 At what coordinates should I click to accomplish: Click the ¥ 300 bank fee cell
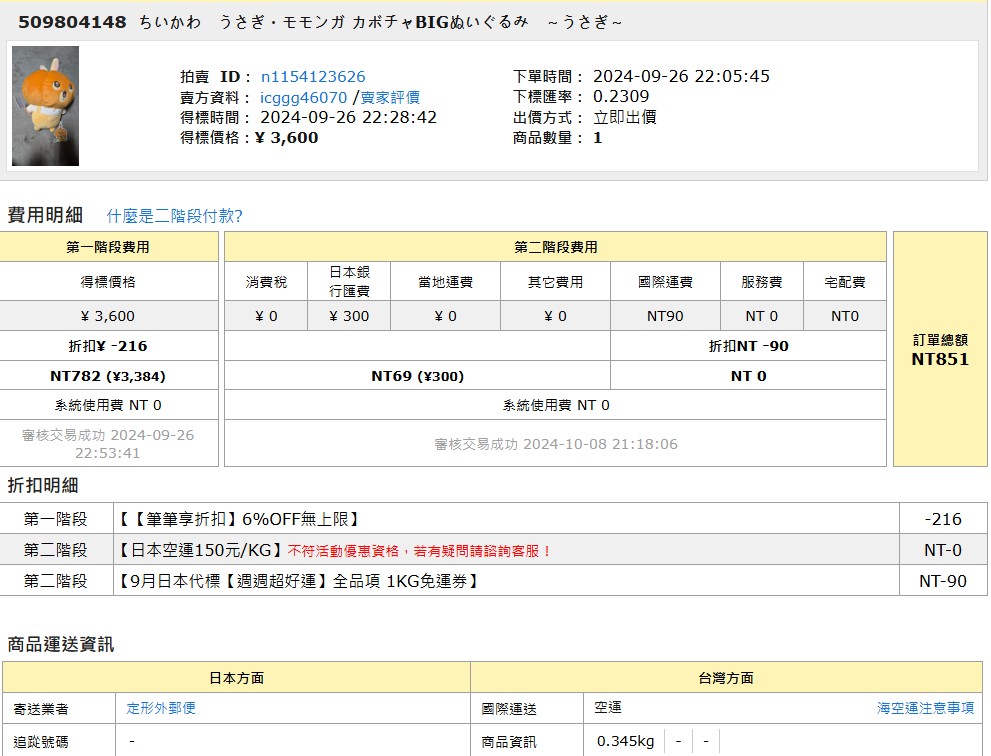point(349,315)
